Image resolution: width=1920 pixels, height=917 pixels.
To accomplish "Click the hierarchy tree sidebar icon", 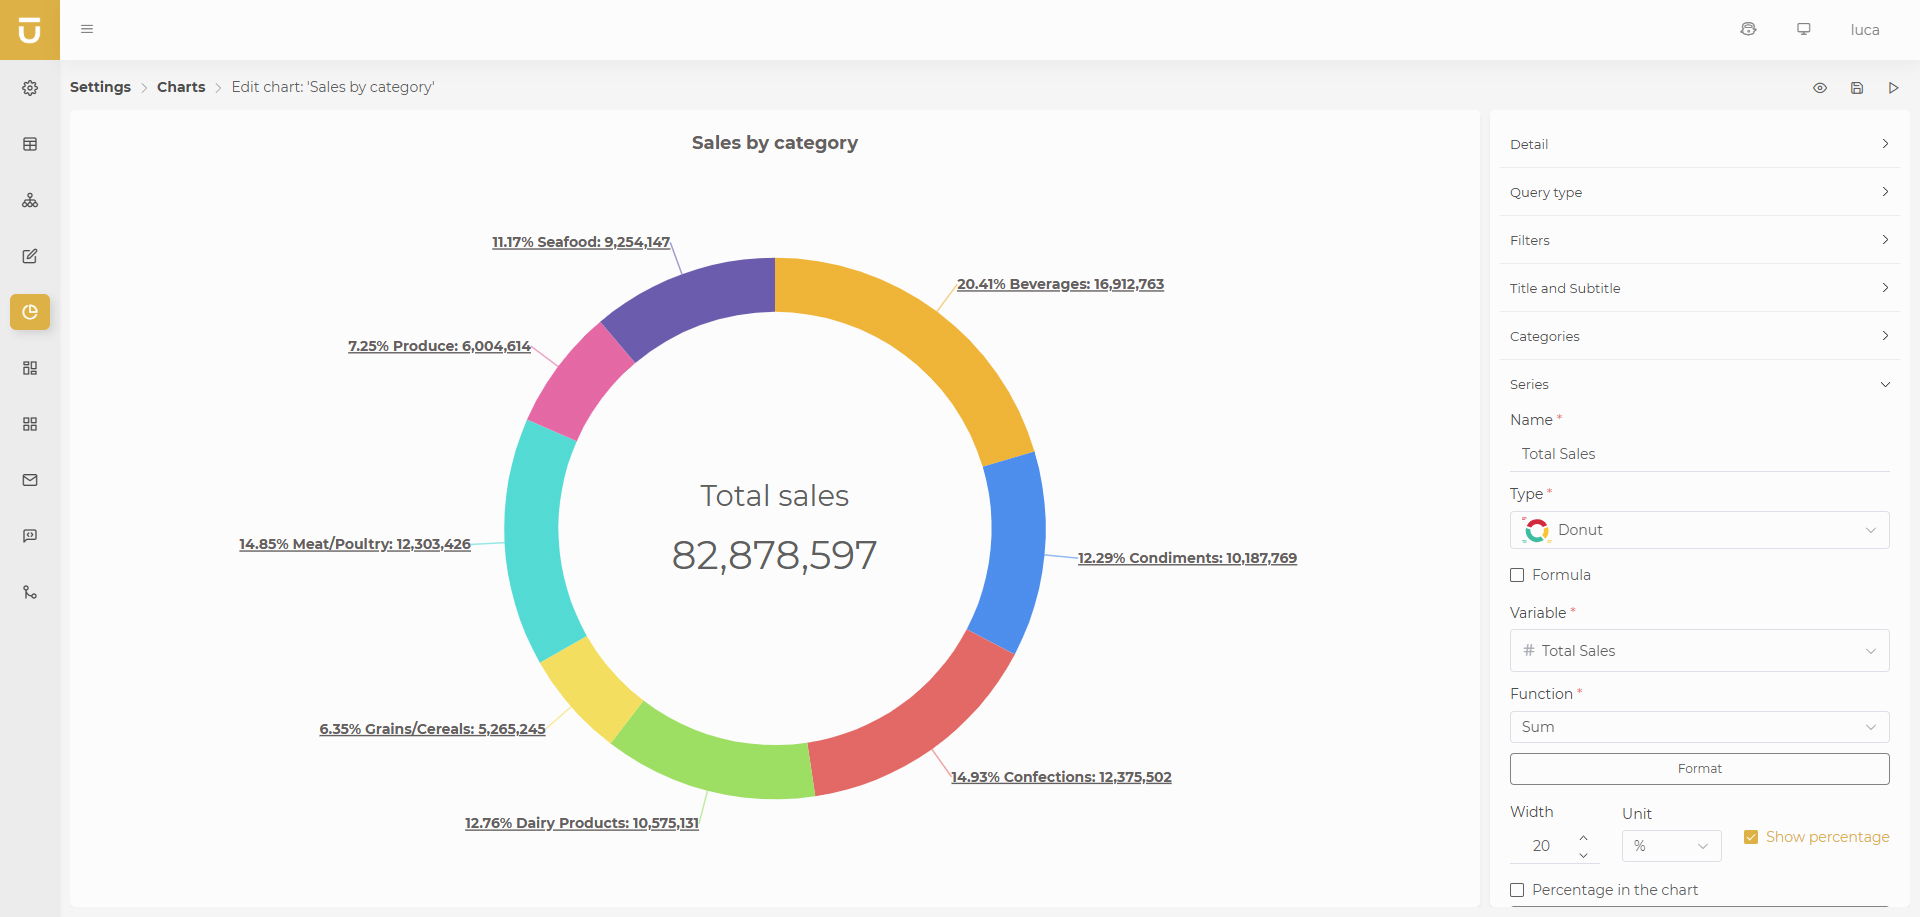I will point(30,200).
